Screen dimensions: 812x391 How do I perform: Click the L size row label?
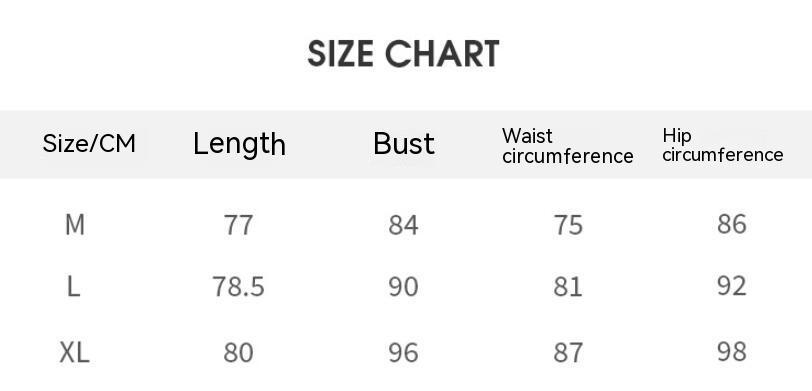74,286
